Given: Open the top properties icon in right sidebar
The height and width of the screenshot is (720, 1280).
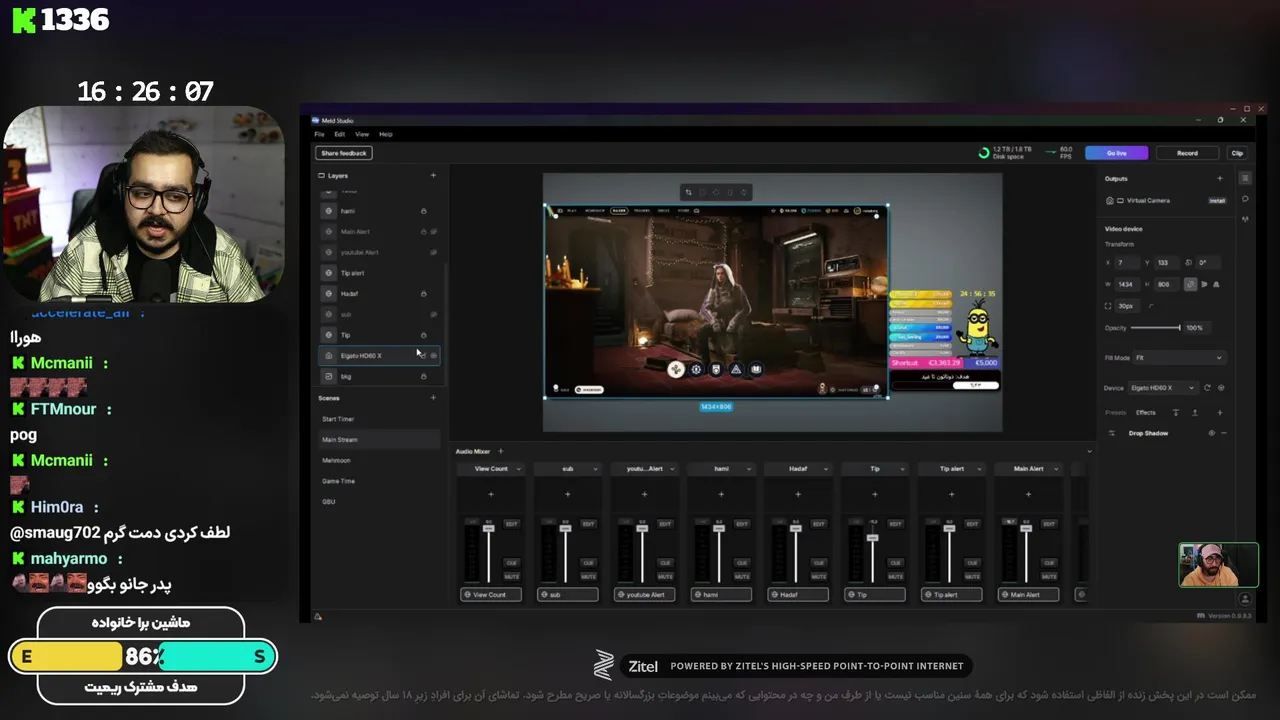Looking at the screenshot, I should tap(1245, 178).
